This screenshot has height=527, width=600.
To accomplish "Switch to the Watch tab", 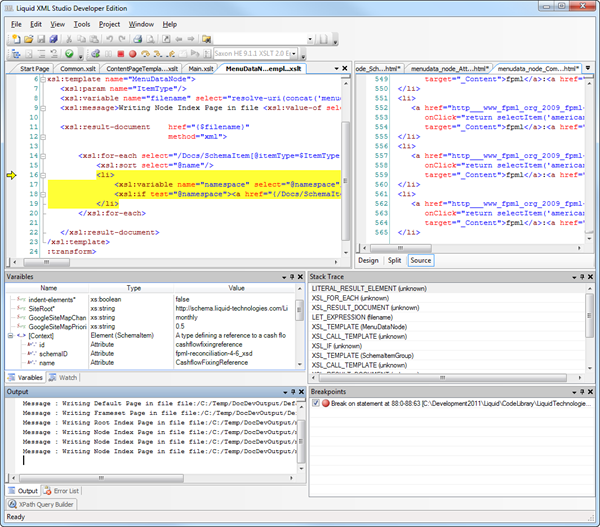I will [x=66, y=377].
